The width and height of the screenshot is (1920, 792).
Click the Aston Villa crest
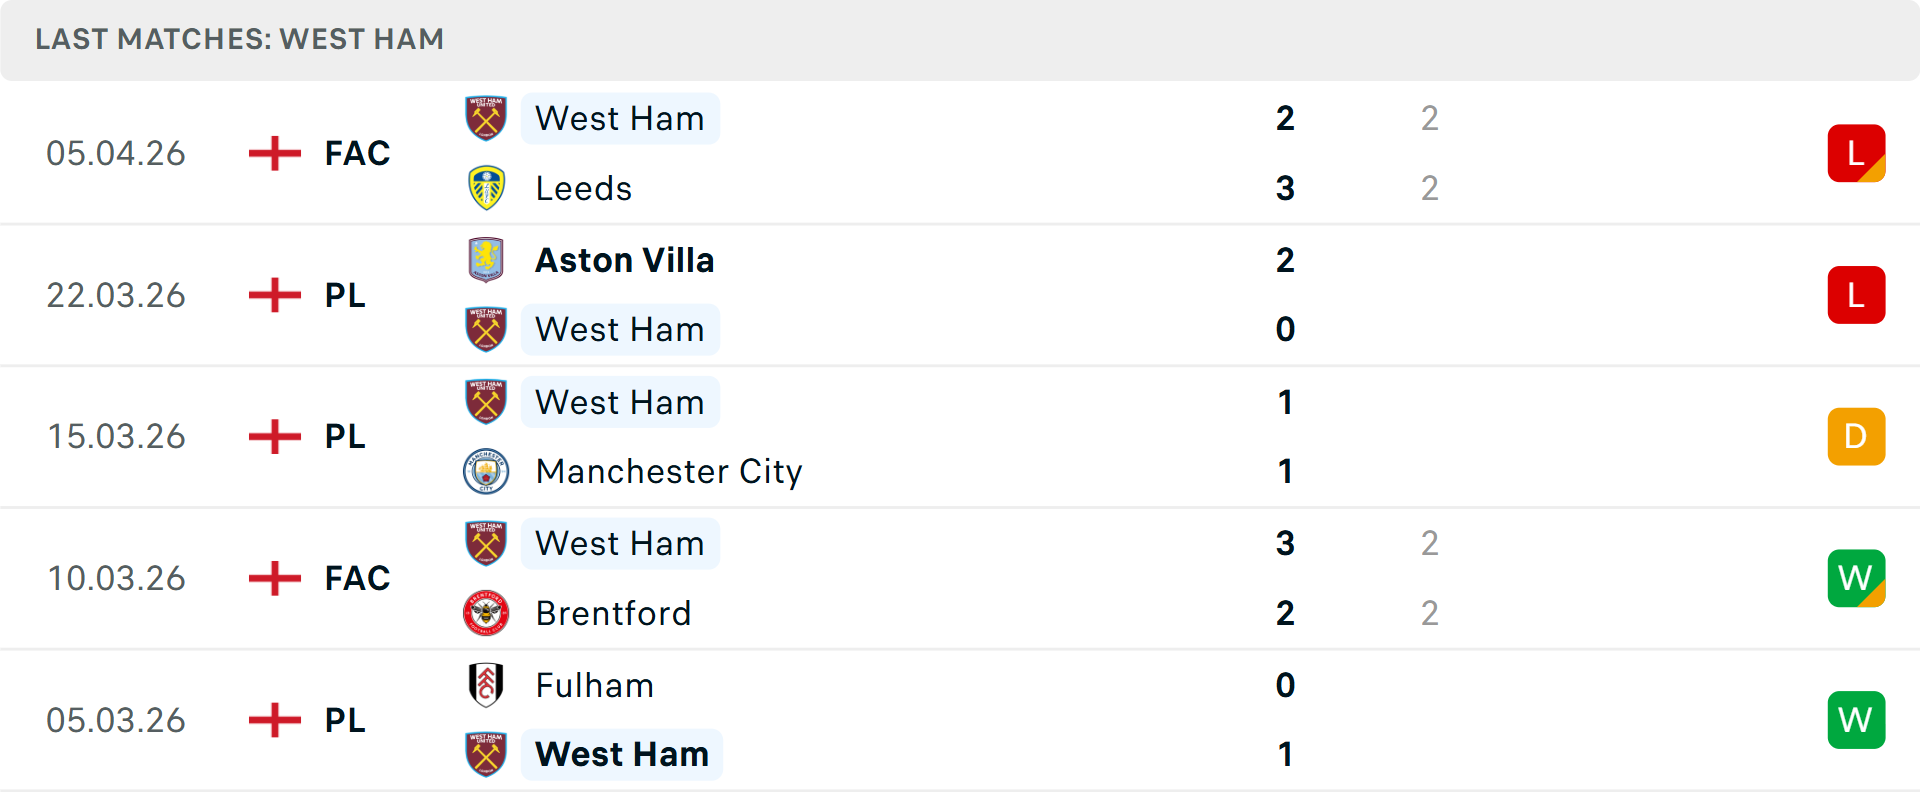[x=485, y=259]
